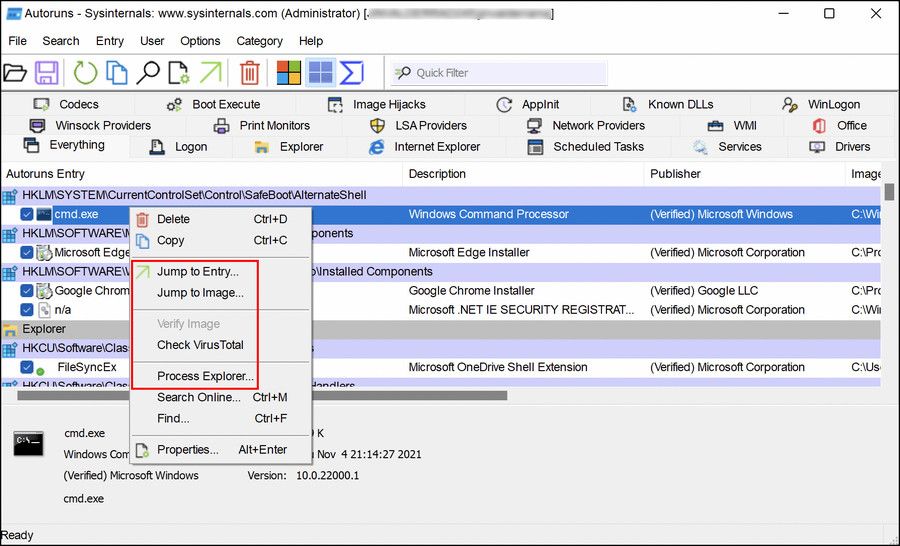Switch to the LSA Providers tab
The height and width of the screenshot is (546, 900).
coord(418,126)
